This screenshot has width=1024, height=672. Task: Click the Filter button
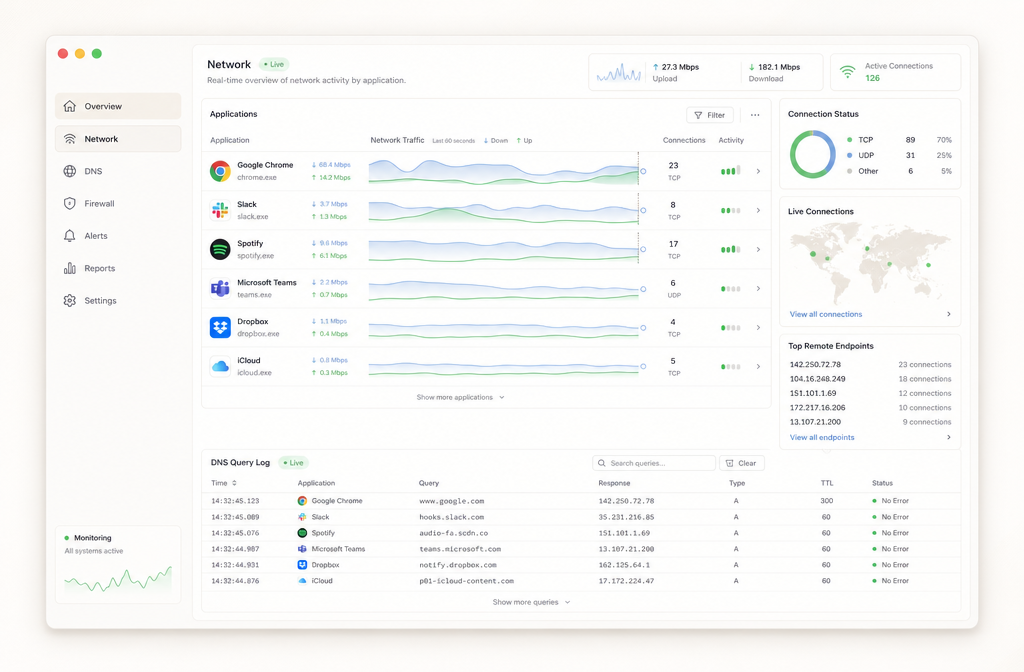pos(710,115)
